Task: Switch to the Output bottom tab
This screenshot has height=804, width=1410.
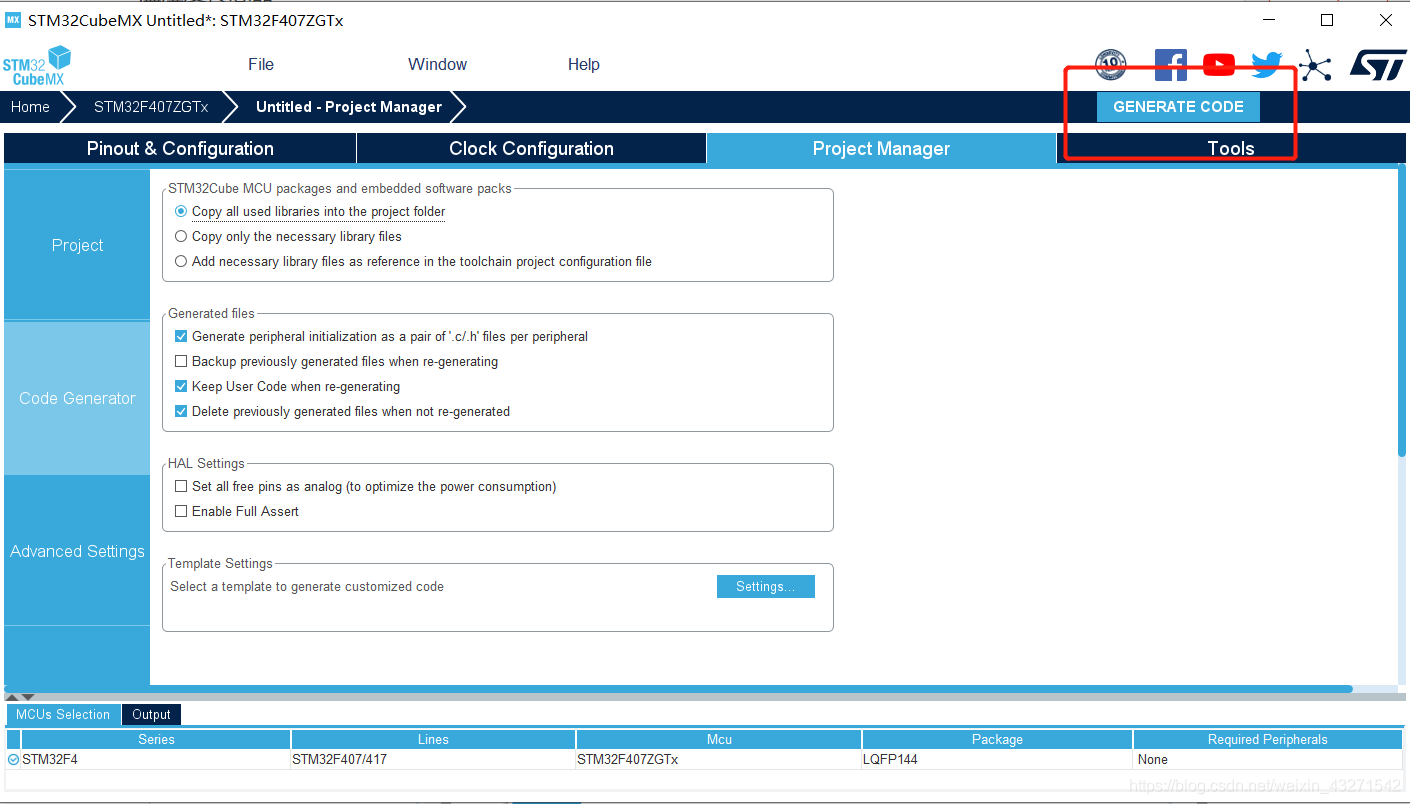Action: (x=151, y=715)
